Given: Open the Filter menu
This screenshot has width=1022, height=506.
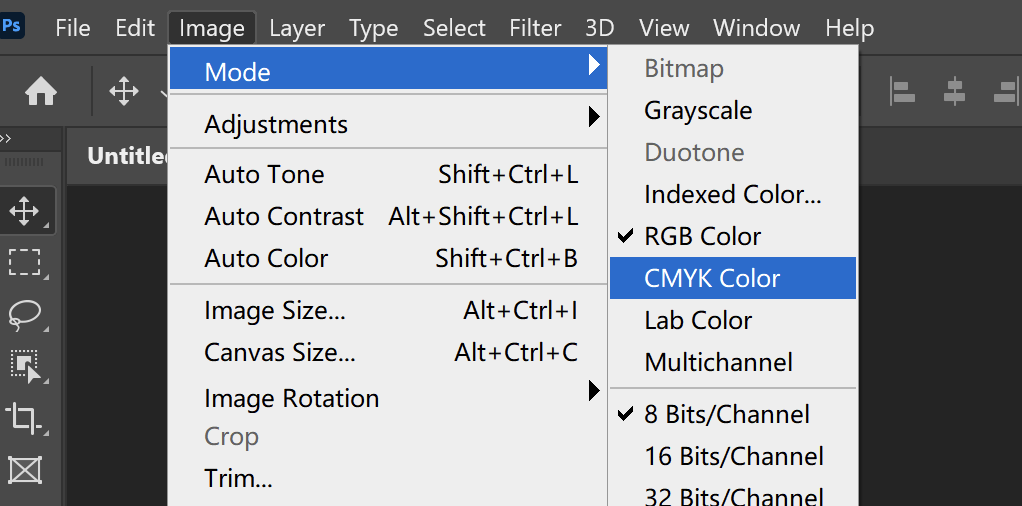Looking at the screenshot, I should [x=535, y=28].
